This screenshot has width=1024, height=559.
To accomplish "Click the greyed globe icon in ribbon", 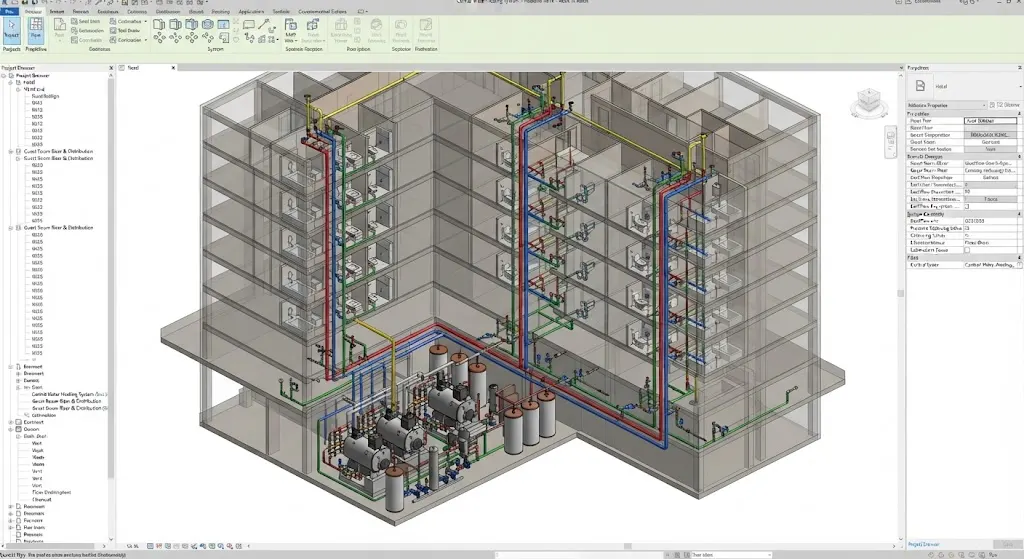I will point(376,26).
